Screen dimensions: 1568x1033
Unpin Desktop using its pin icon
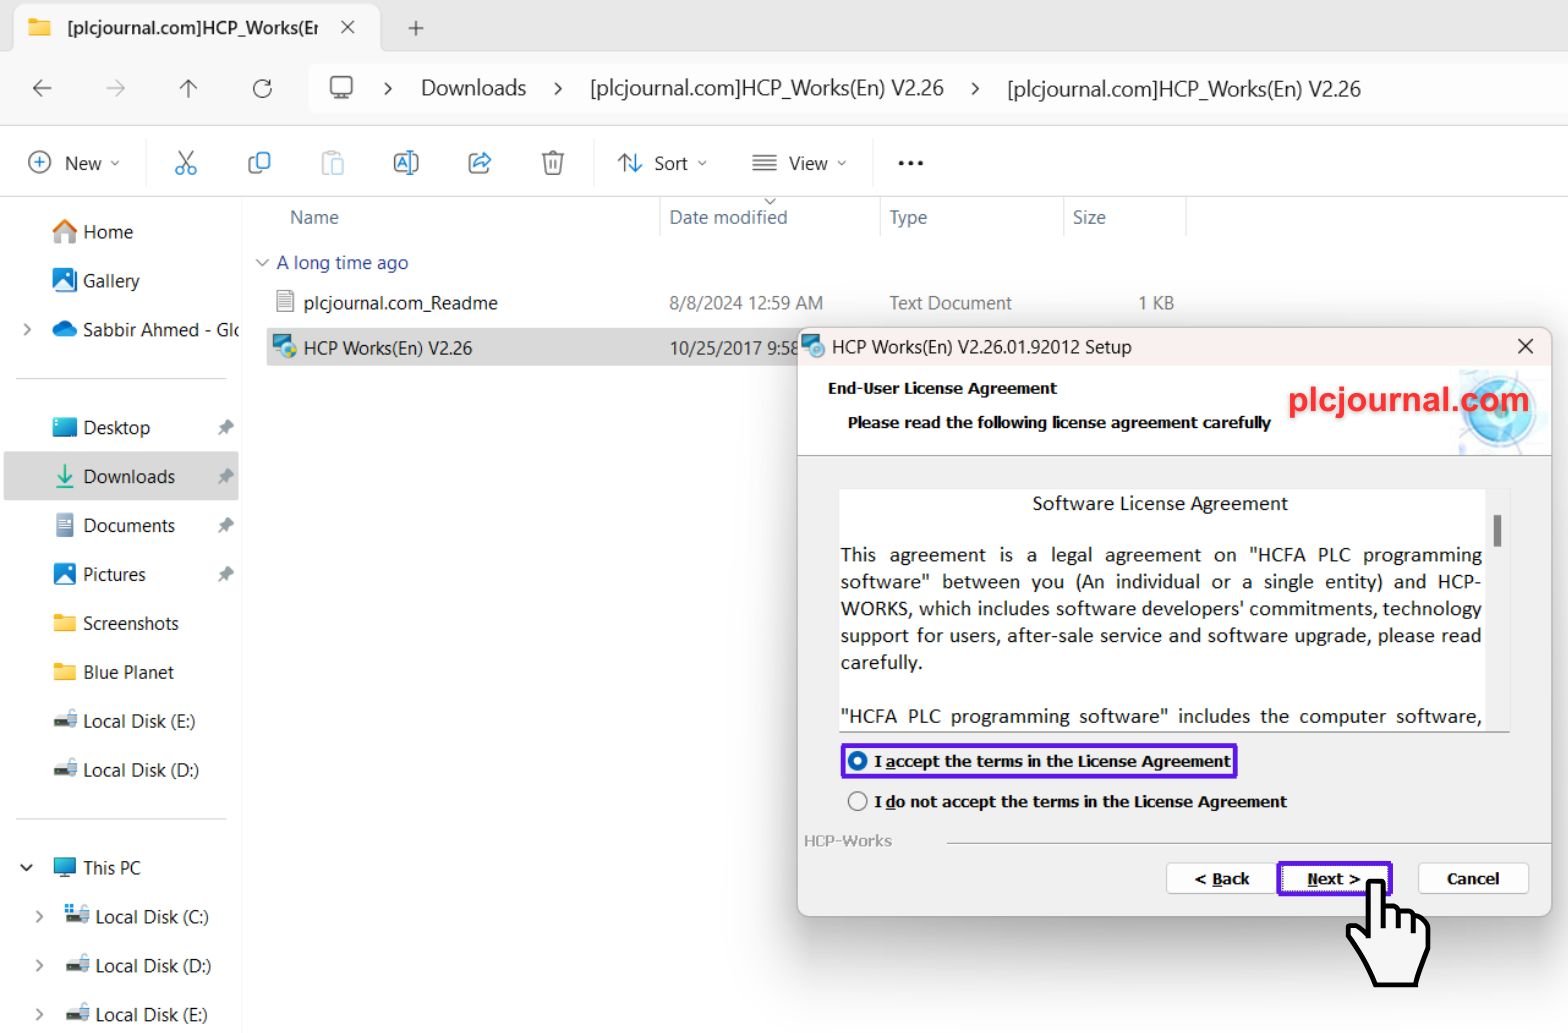click(x=226, y=428)
